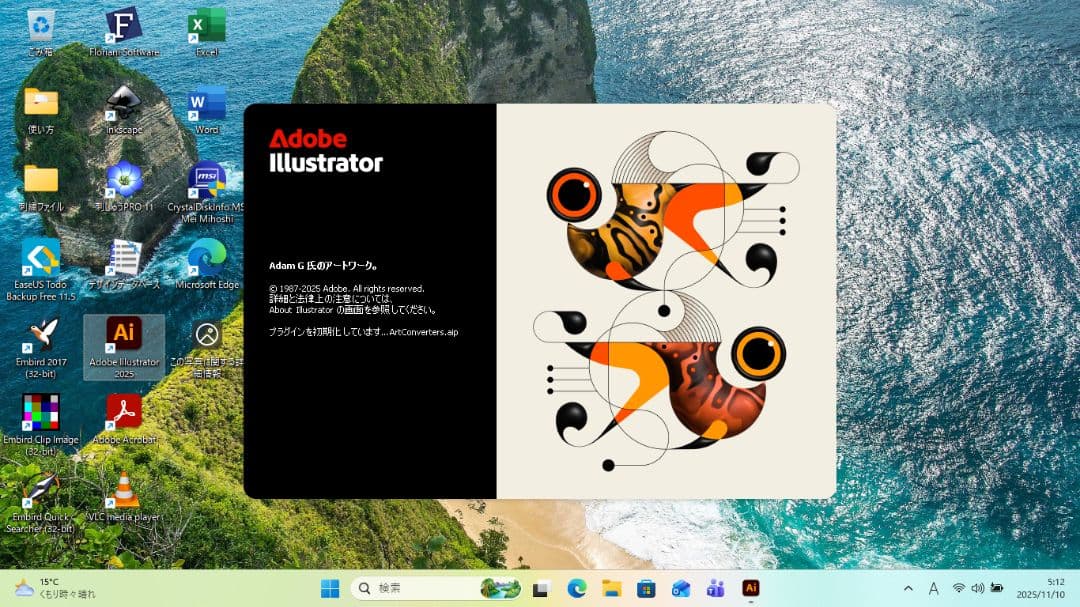Expand the hidden system tray icons chevron

point(908,588)
